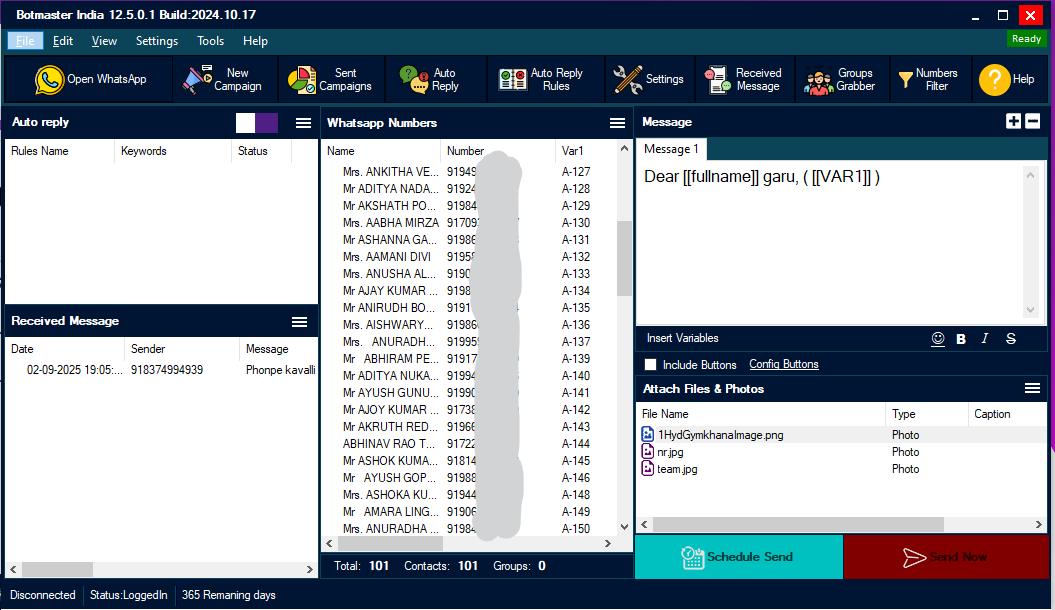Sort contacts by the Name column header

pos(381,151)
